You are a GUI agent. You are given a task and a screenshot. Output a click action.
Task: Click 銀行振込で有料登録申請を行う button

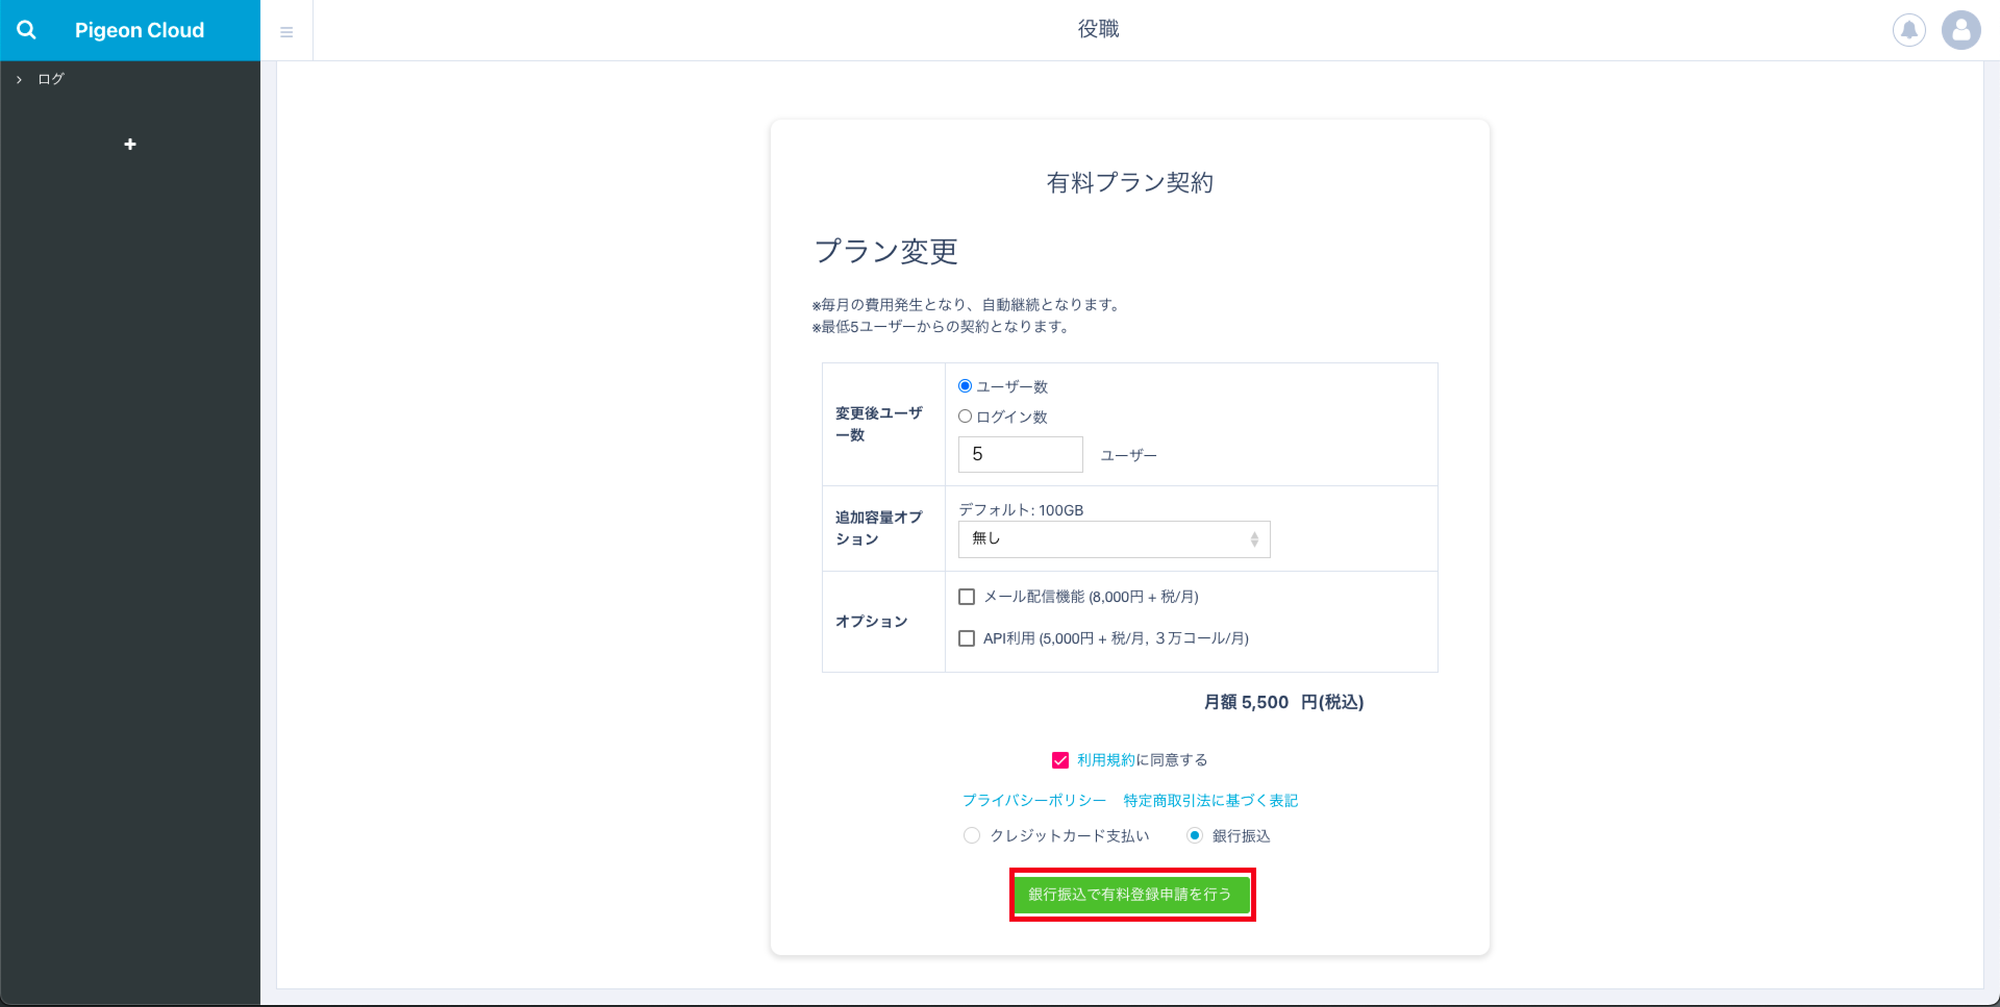pos(1131,895)
